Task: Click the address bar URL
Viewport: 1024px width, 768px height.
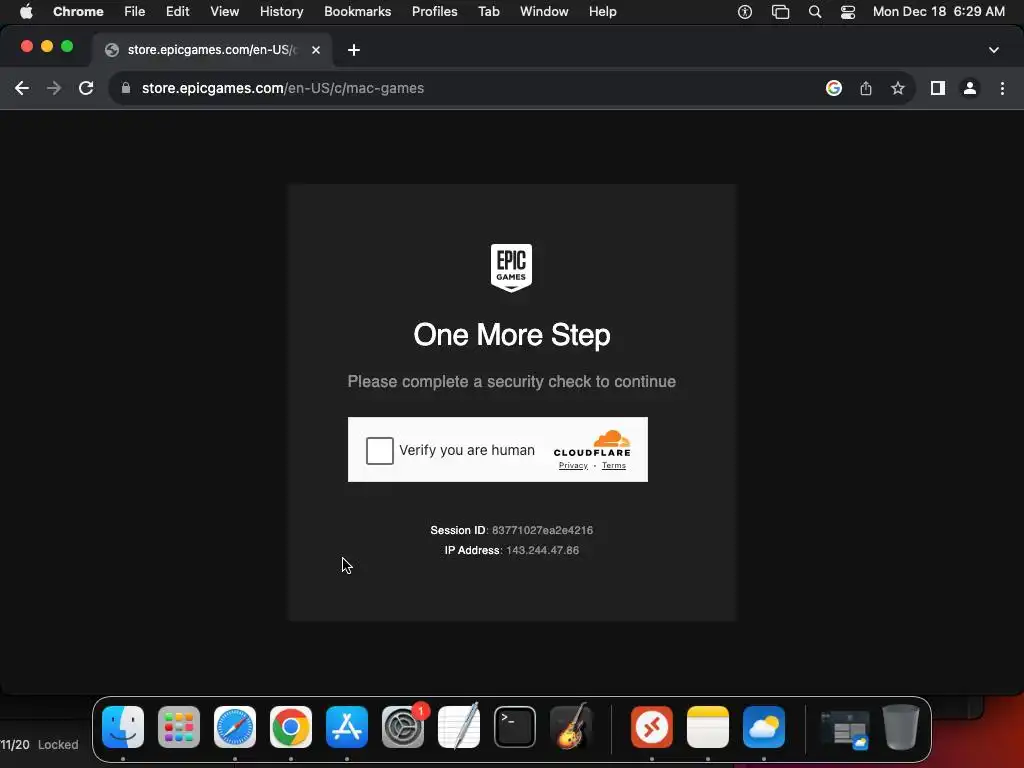Action: coord(283,88)
